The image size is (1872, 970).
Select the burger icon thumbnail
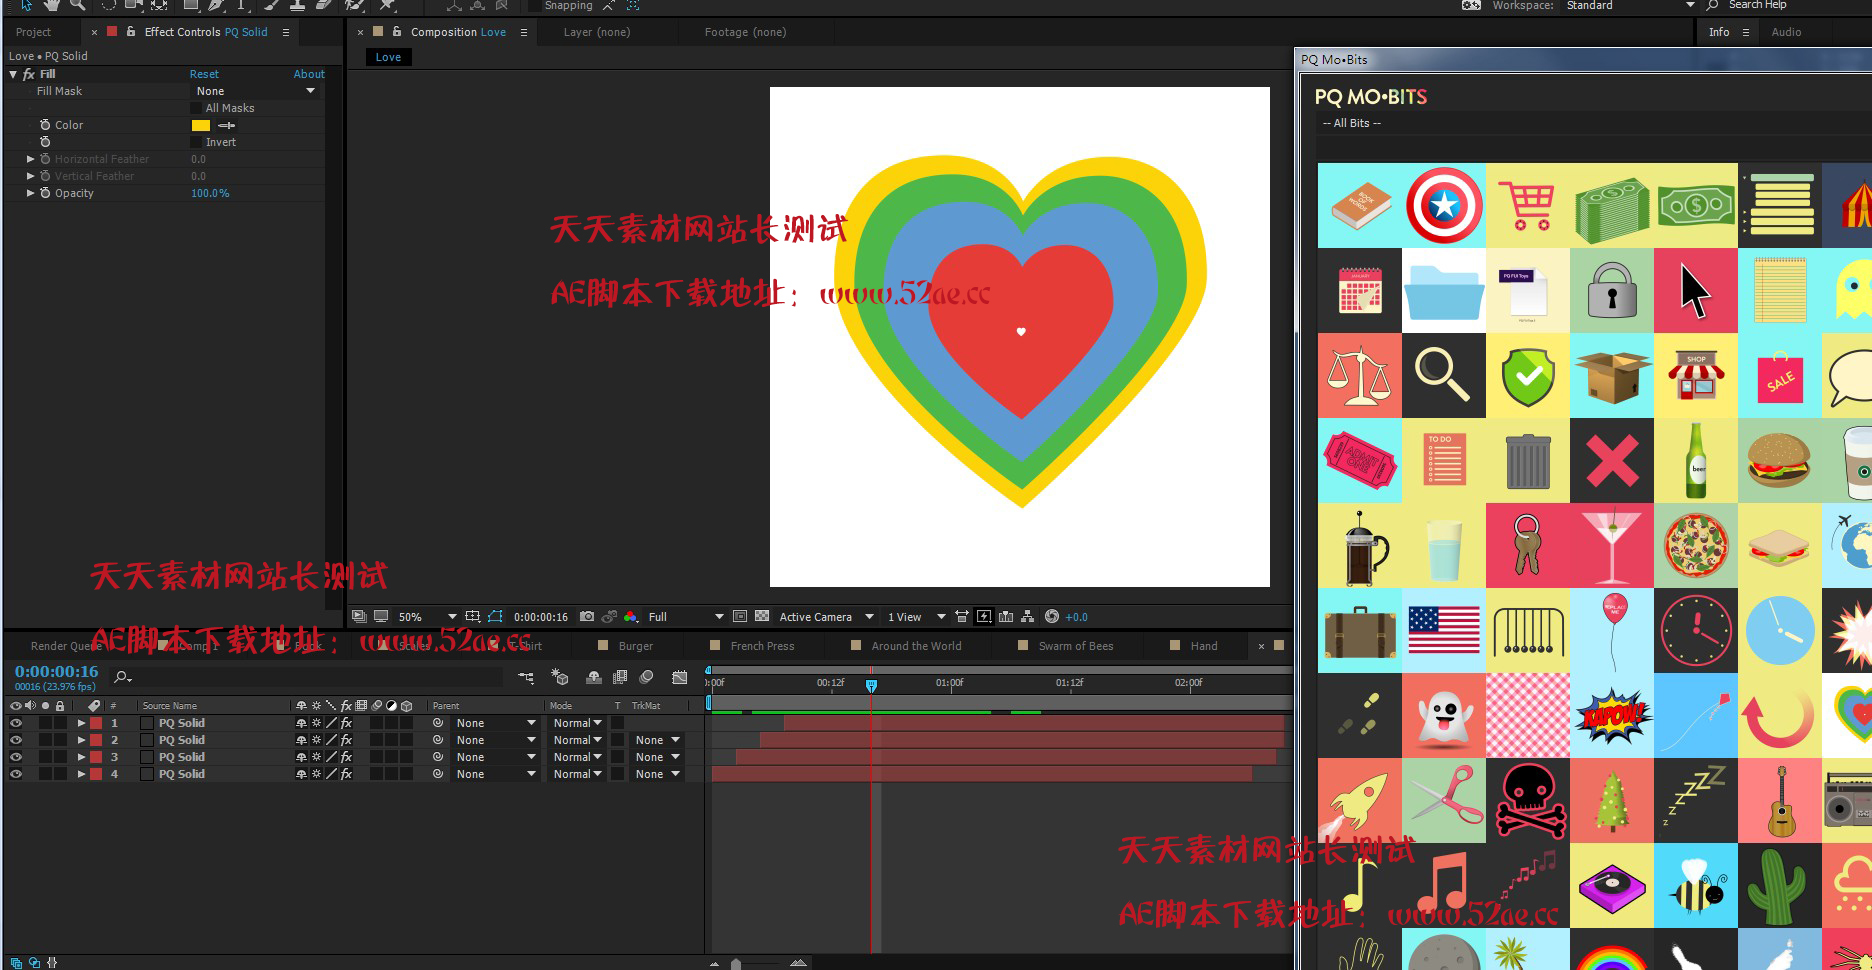(1779, 460)
